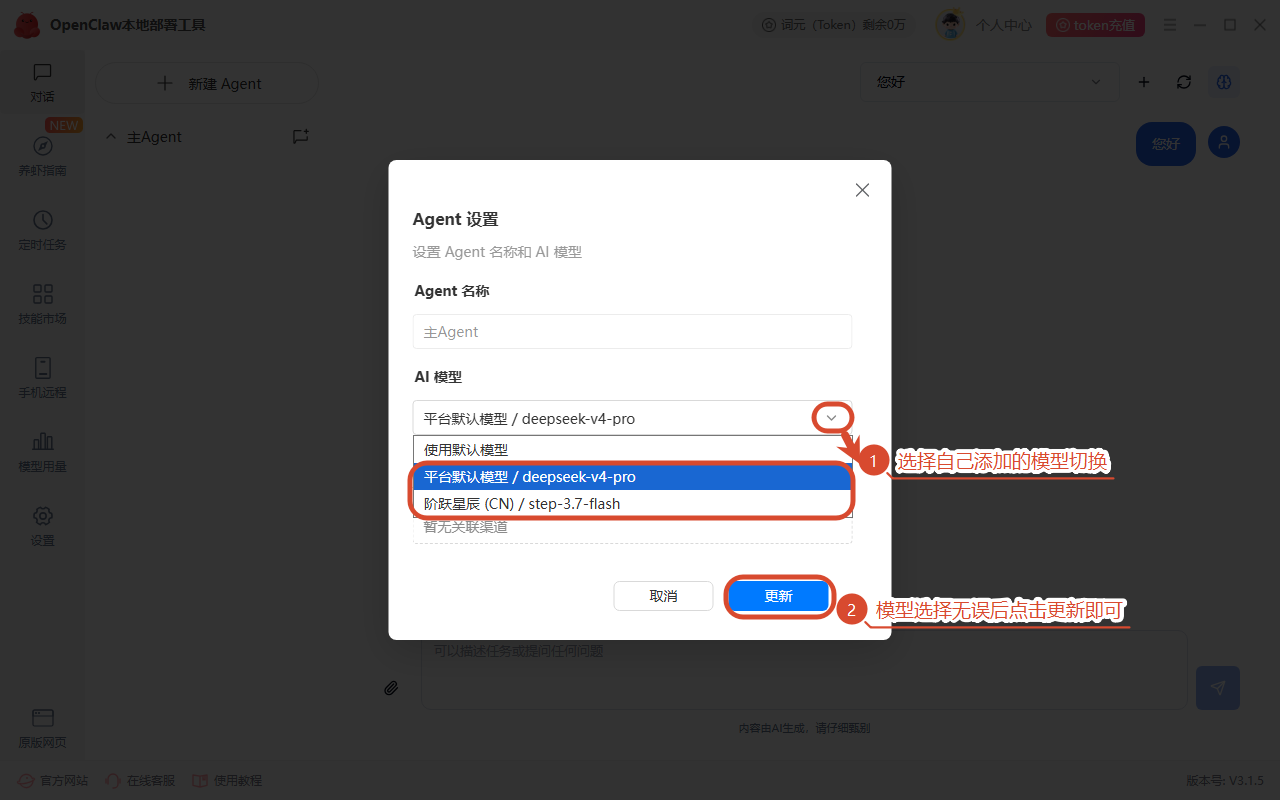Open 定时任务 clock icon
Screen dimensions: 1280x800
(42, 220)
